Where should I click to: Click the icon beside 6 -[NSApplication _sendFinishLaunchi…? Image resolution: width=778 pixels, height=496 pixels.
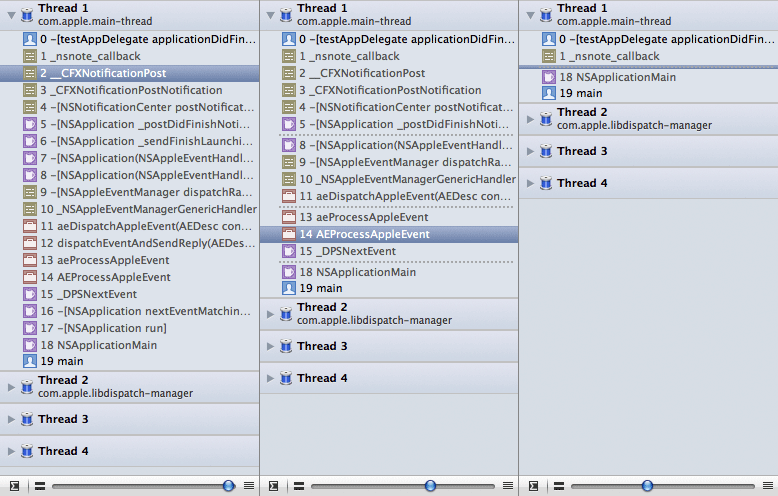(x=30, y=141)
